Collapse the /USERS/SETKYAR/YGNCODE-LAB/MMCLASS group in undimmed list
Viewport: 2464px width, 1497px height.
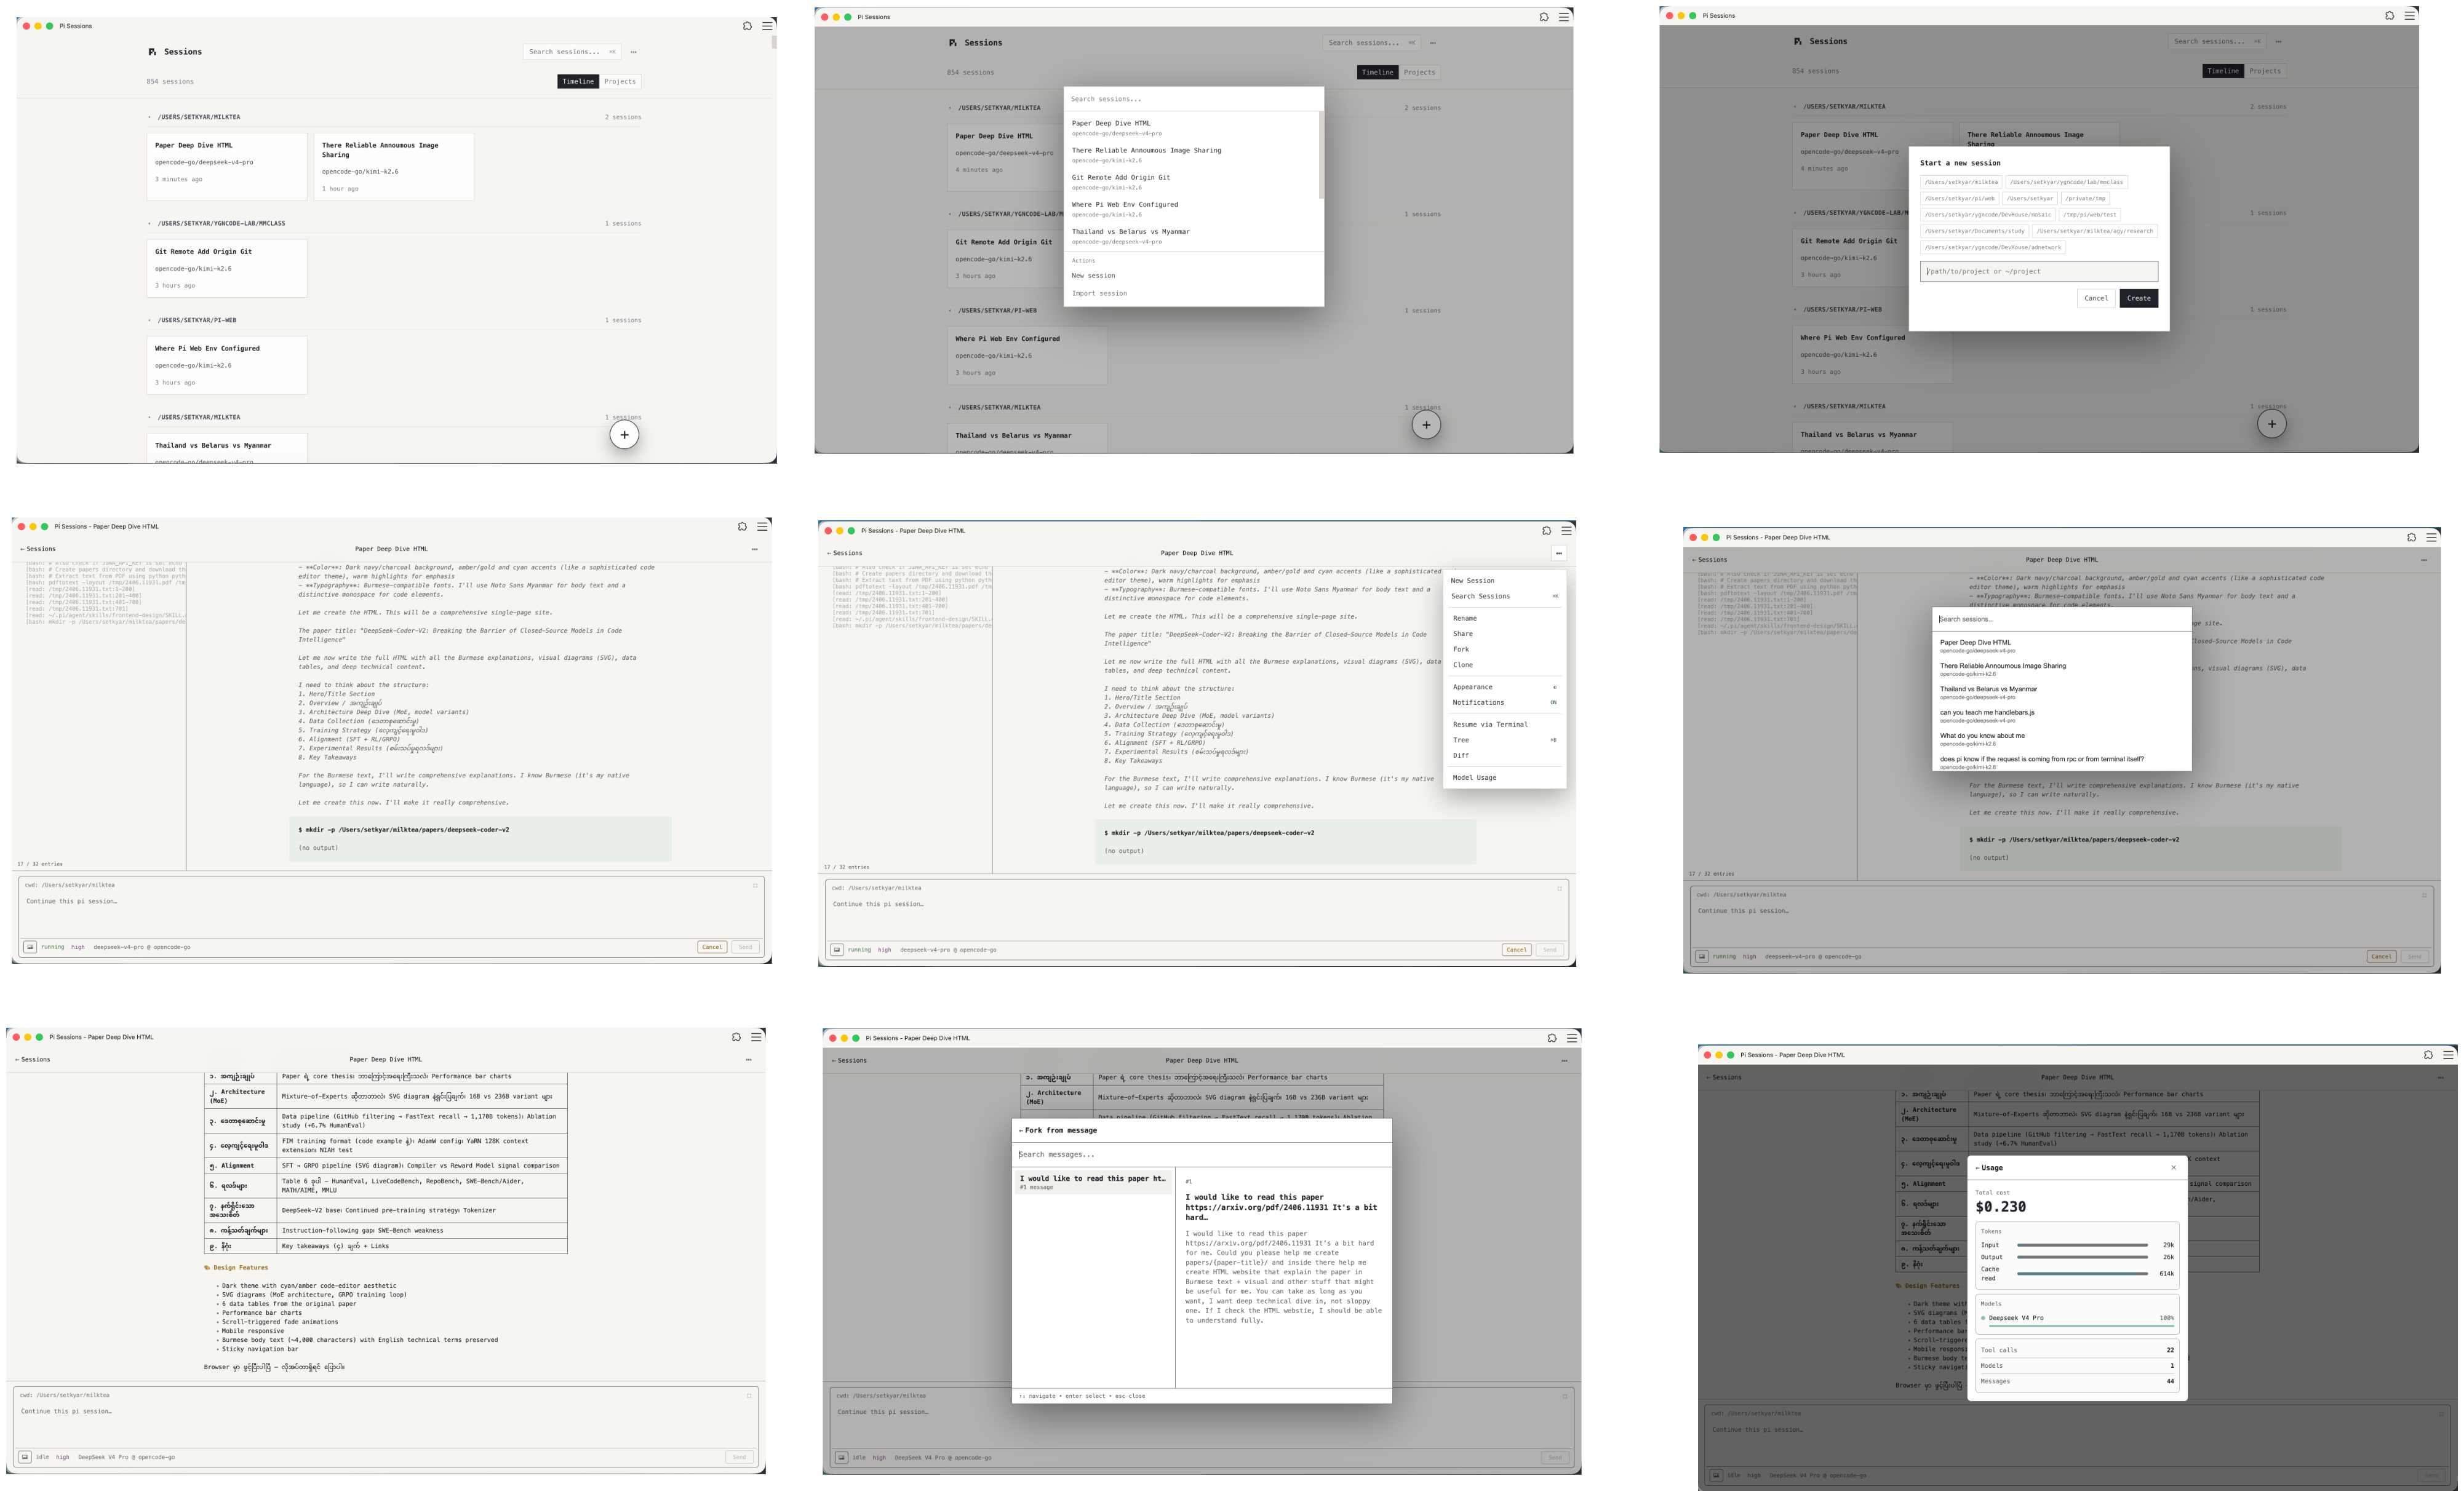tap(150, 223)
